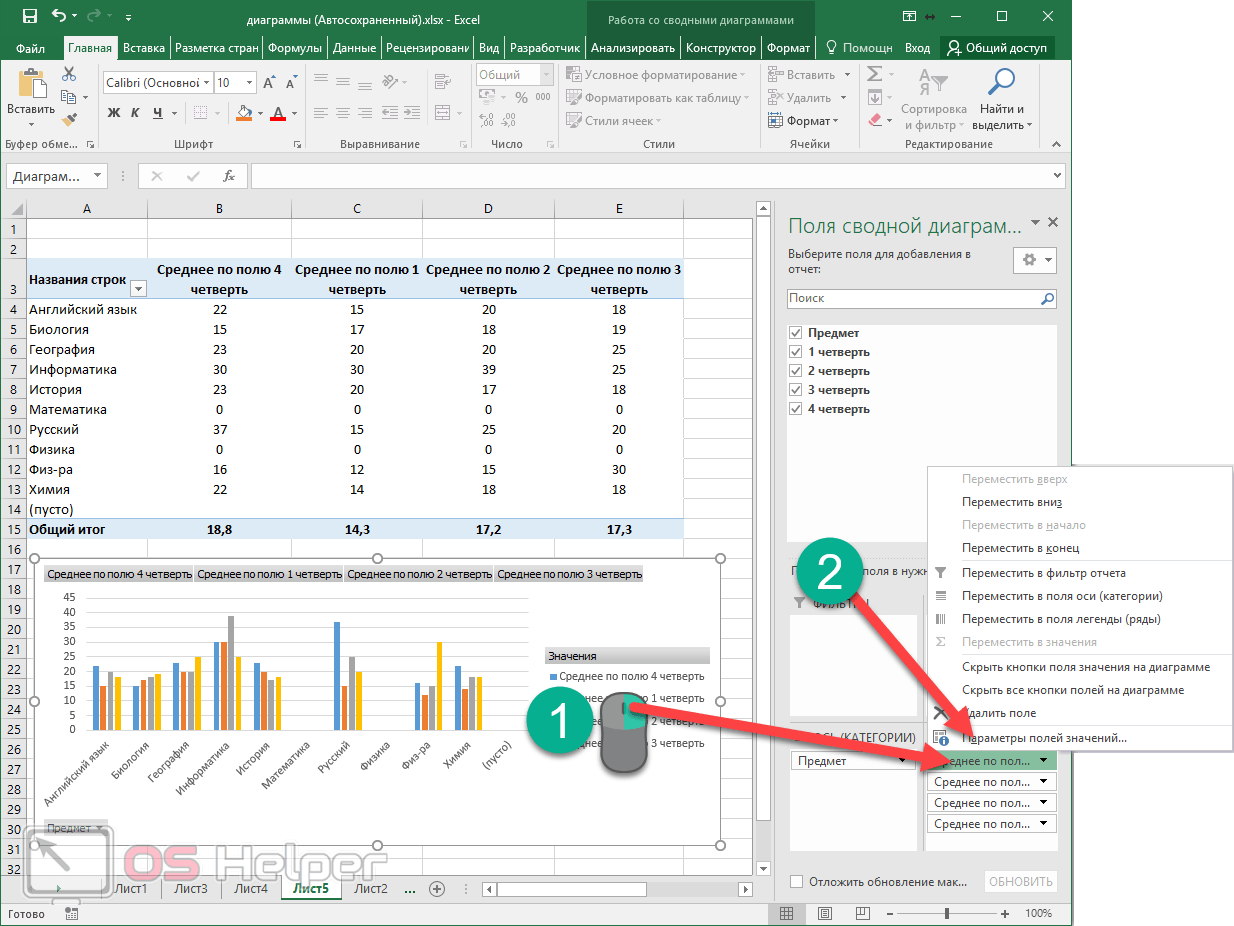Switch to the Вставка ribbon tab
This screenshot has height=926, width=1234.
(x=144, y=47)
